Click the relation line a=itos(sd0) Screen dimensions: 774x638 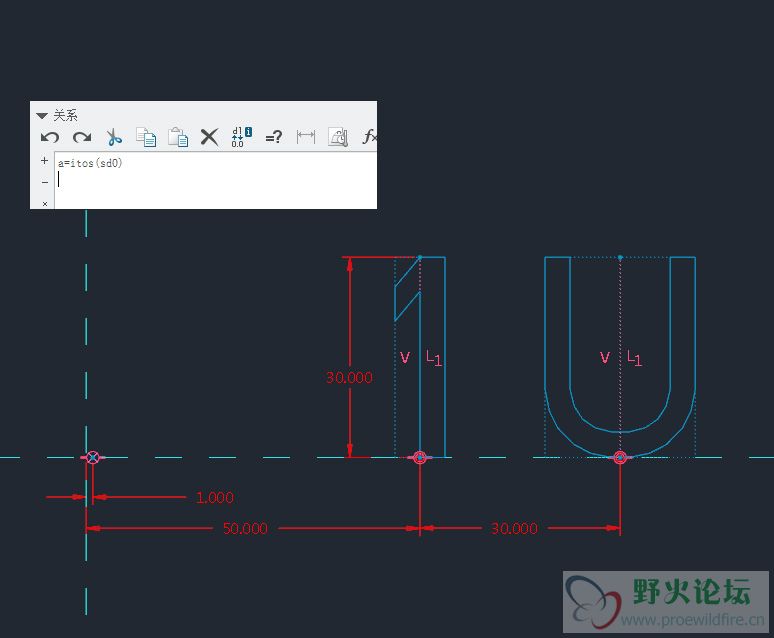90,163
